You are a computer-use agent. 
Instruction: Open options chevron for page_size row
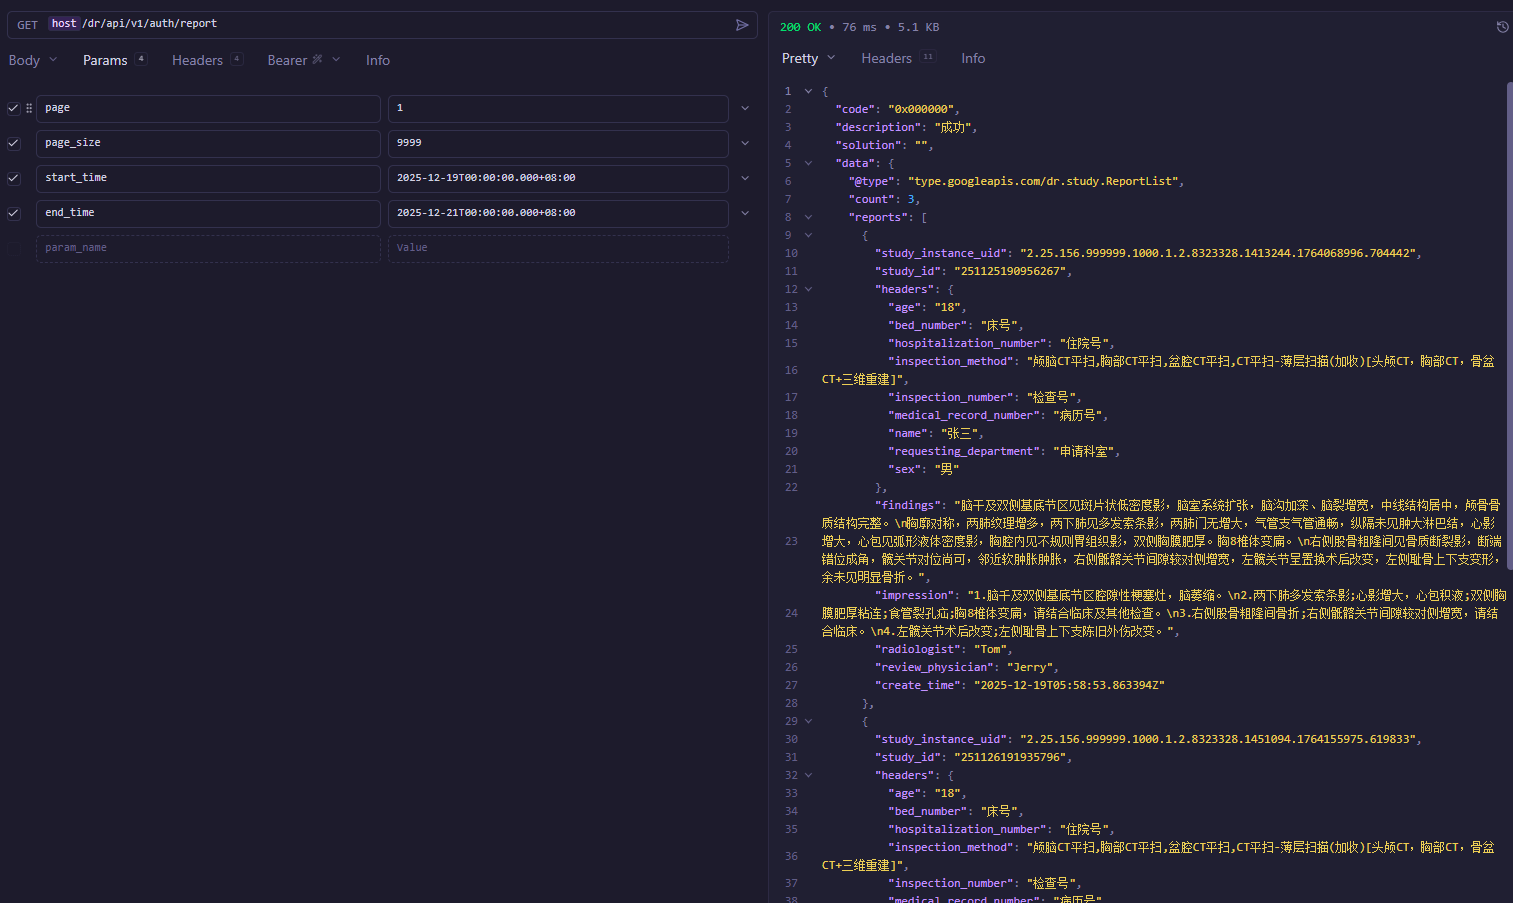coord(745,143)
